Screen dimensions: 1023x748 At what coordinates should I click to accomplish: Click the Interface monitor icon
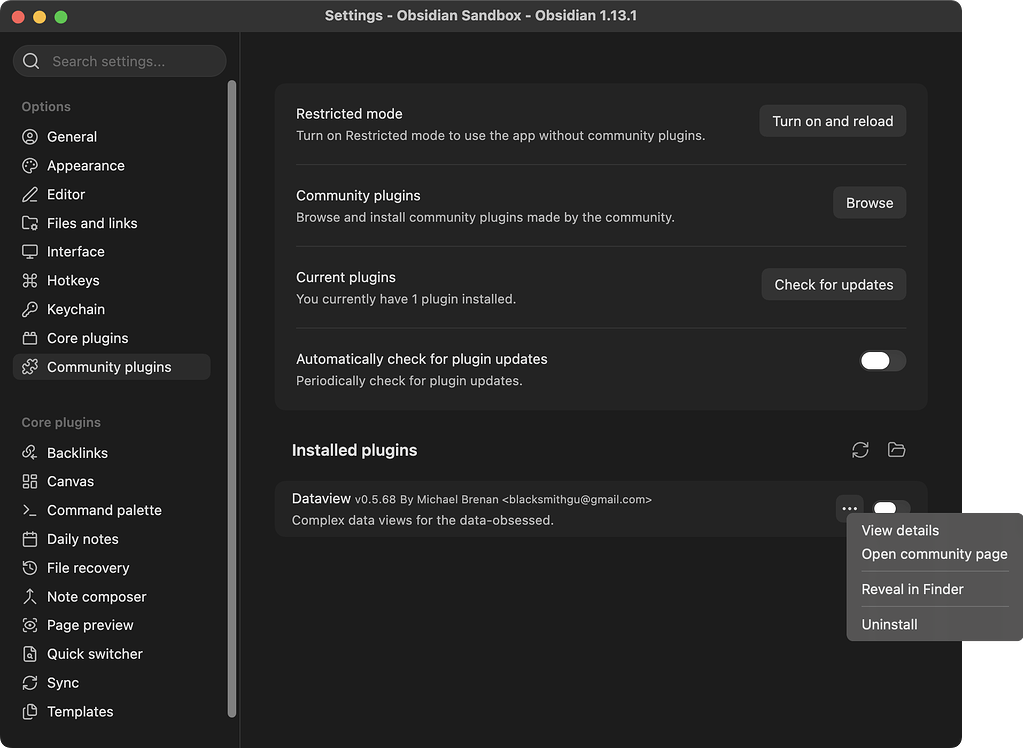pyautogui.click(x=30, y=252)
